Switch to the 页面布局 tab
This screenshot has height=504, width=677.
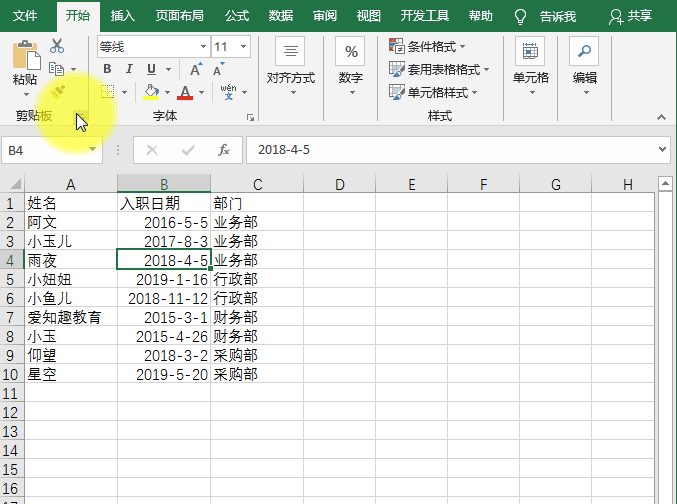180,16
